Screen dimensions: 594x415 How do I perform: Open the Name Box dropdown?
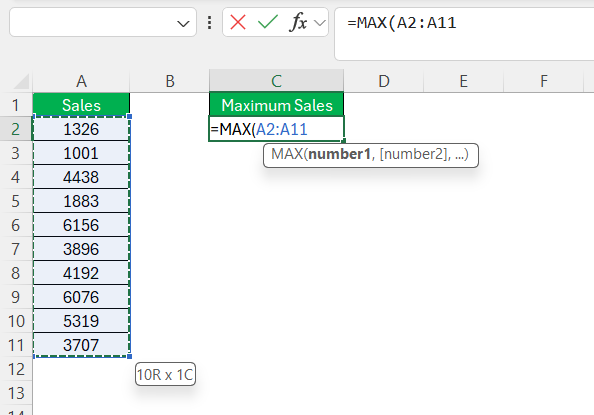[x=183, y=24]
